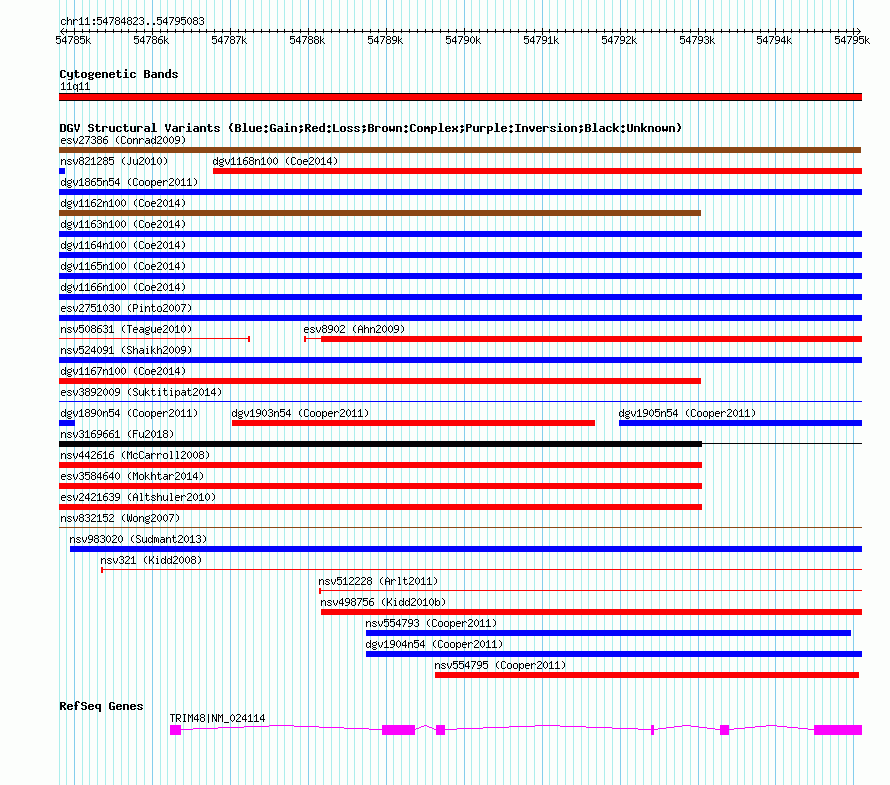Image resolution: width=890 pixels, height=785 pixels.
Task: Select the red dgv1167n100 loss bar
Action: point(380,381)
